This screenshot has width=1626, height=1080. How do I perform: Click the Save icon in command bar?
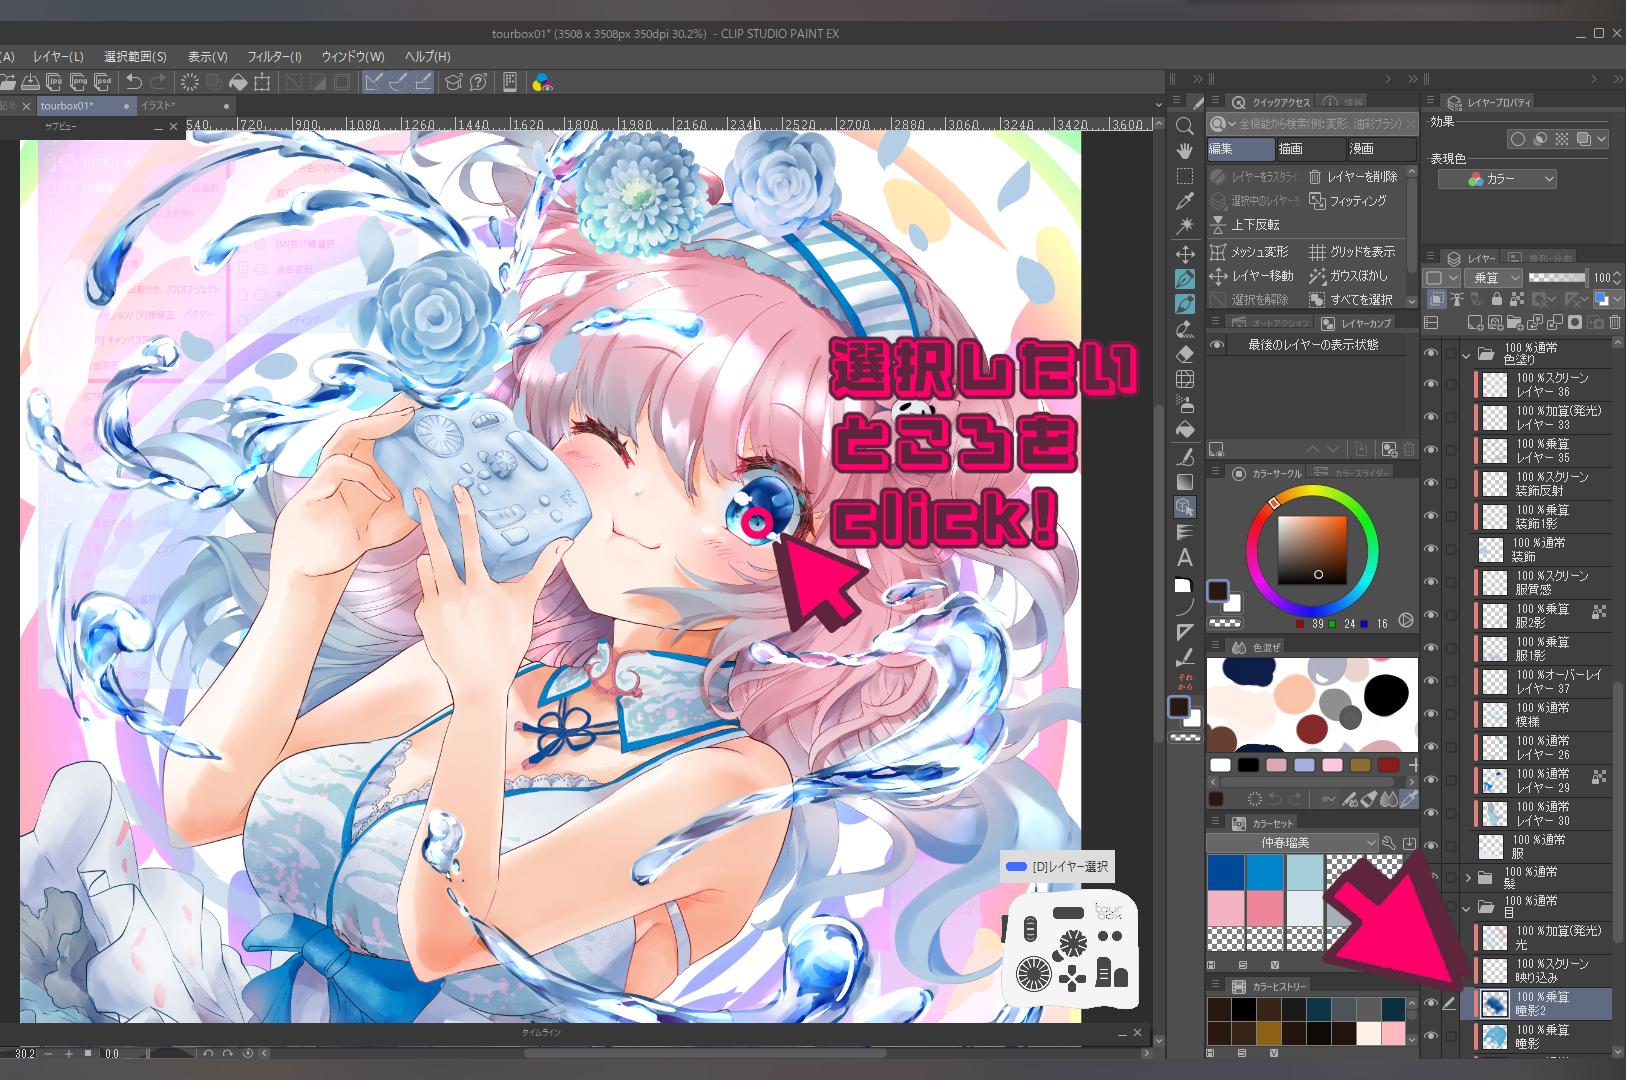coord(30,82)
